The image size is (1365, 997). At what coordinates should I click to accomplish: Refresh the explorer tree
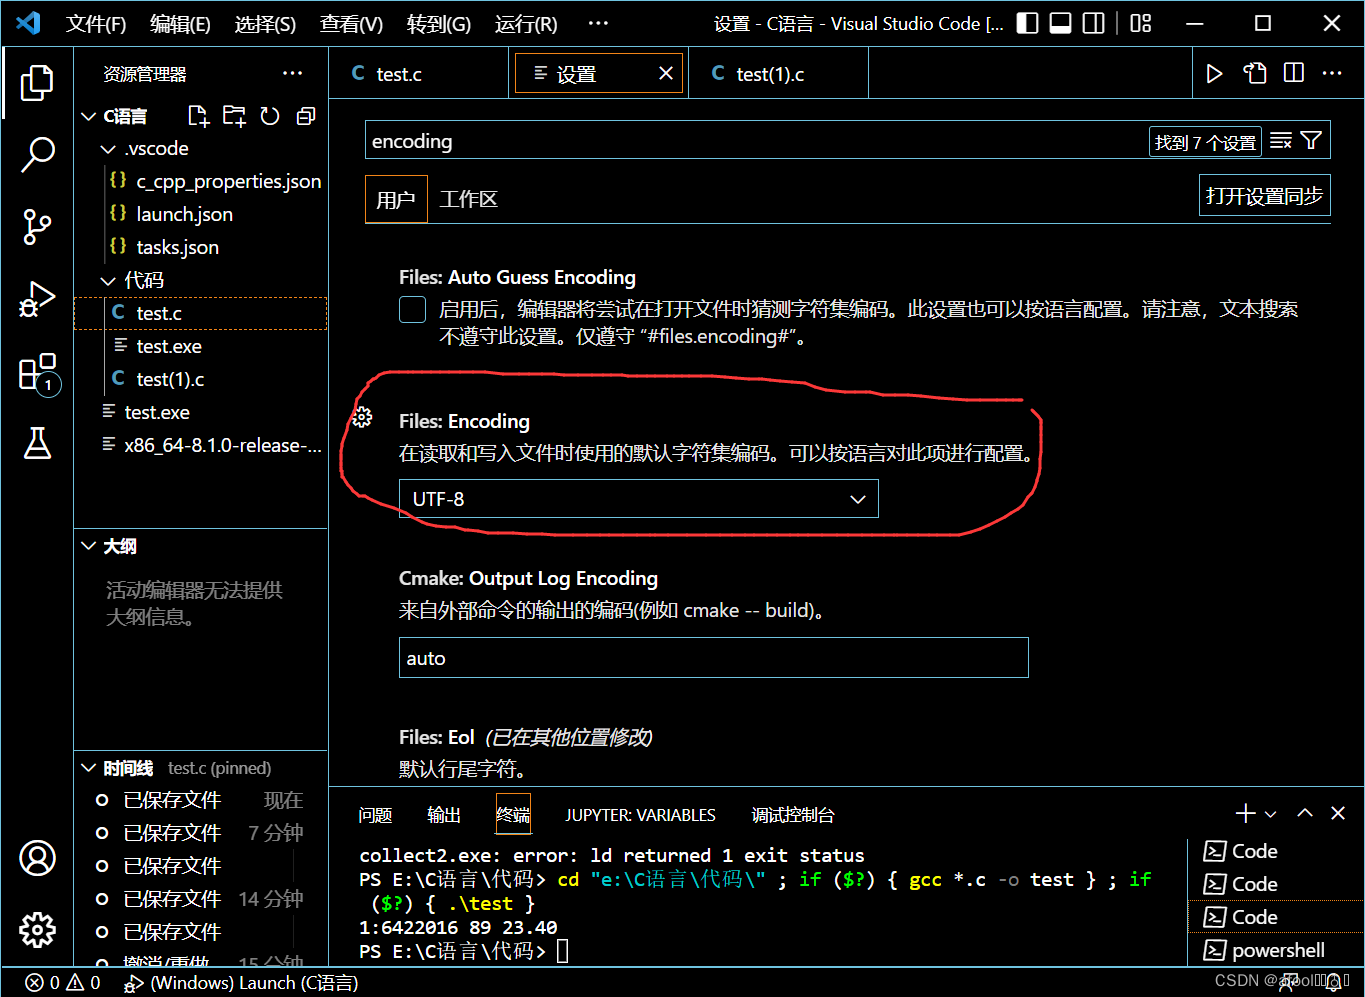click(x=270, y=116)
